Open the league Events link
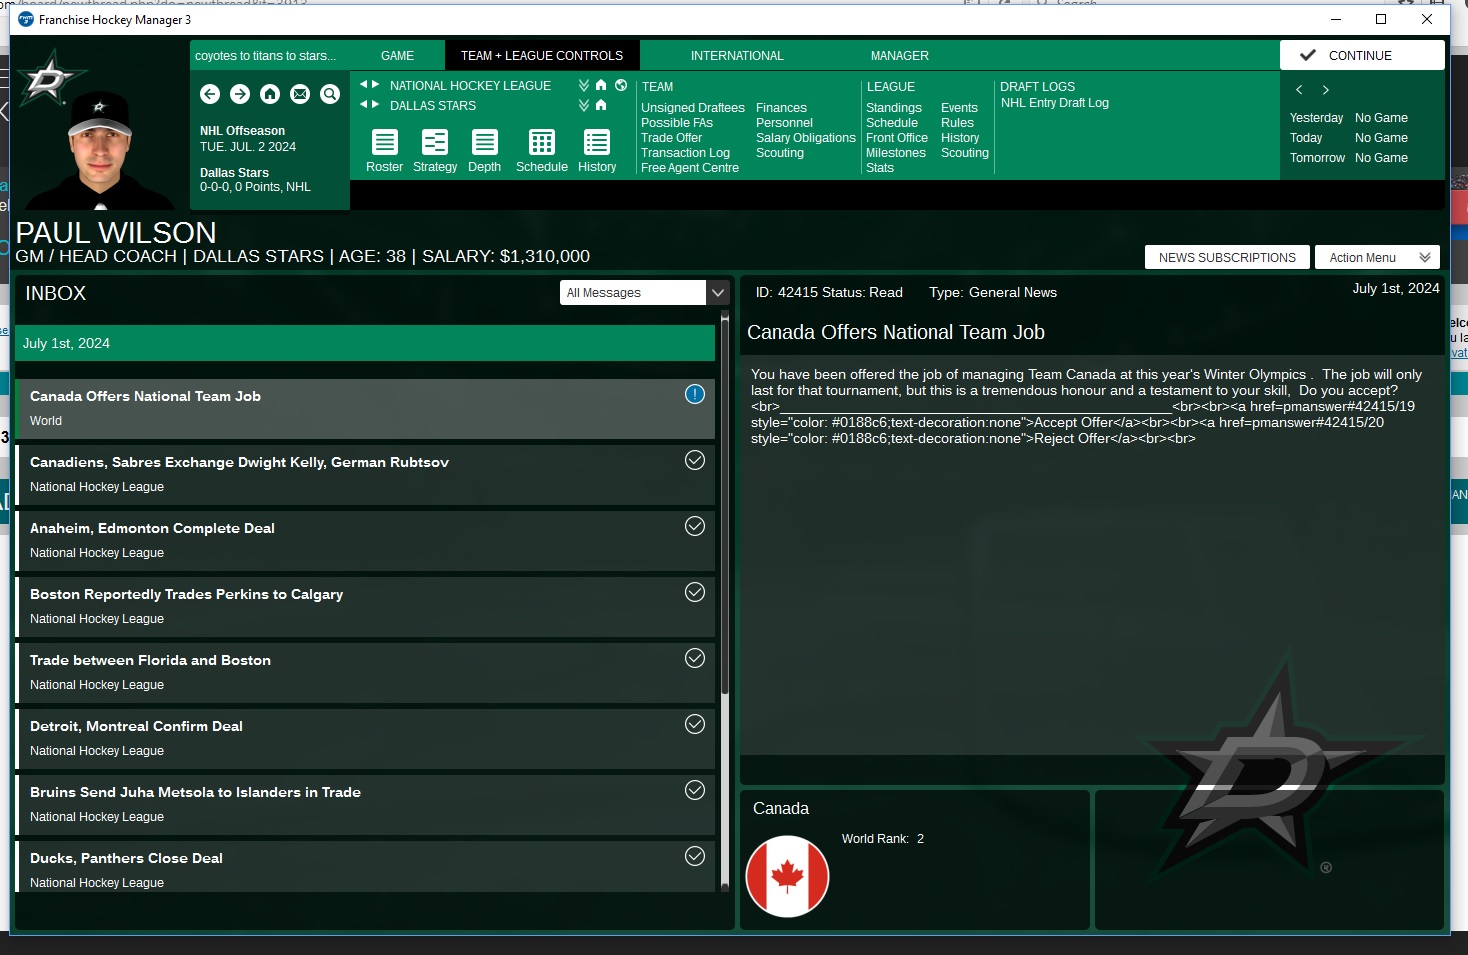The width and height of the screenshot is (1468, 955). click(x=959, y=108)
